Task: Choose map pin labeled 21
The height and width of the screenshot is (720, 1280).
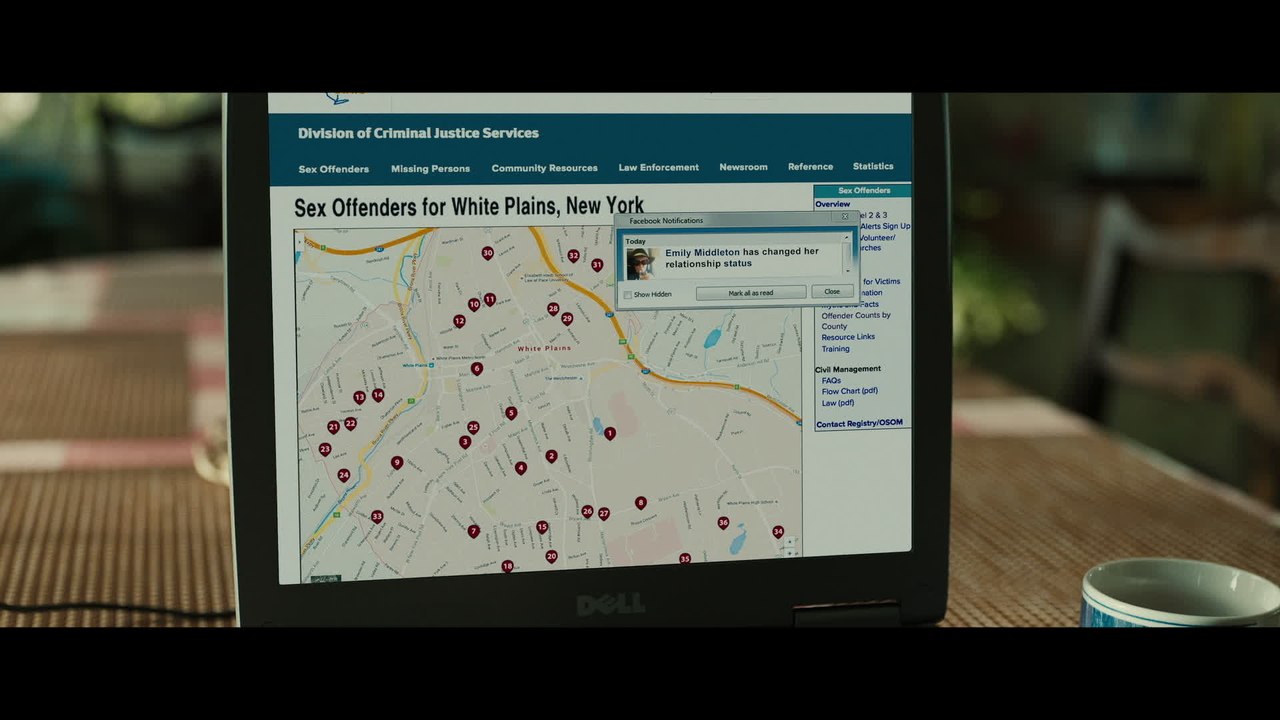Action: pyautogui.click(x=333, y=427)
